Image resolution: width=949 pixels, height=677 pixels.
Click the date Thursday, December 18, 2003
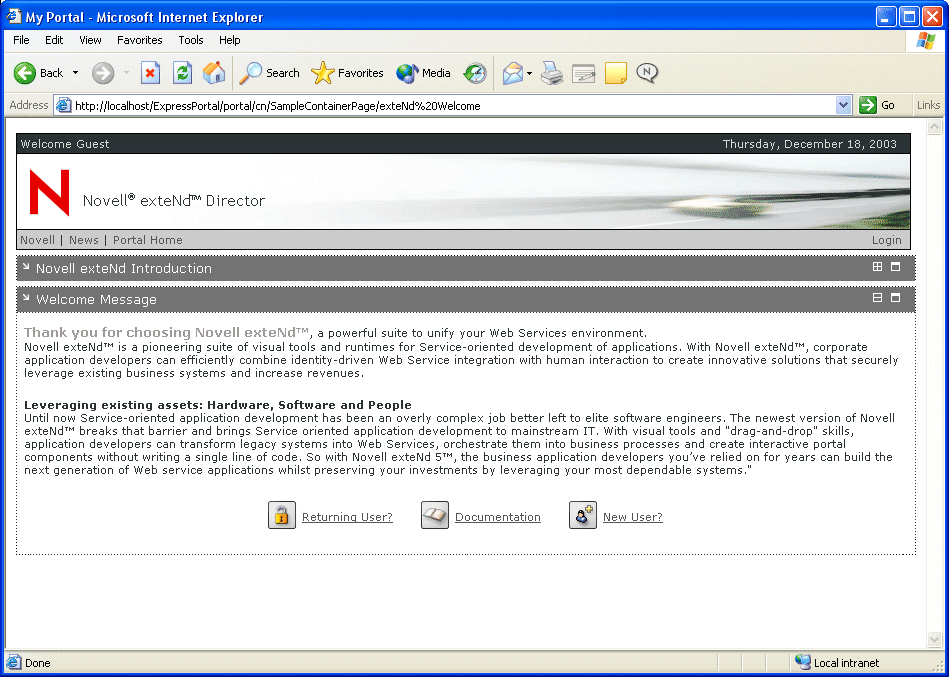(810, 144)
